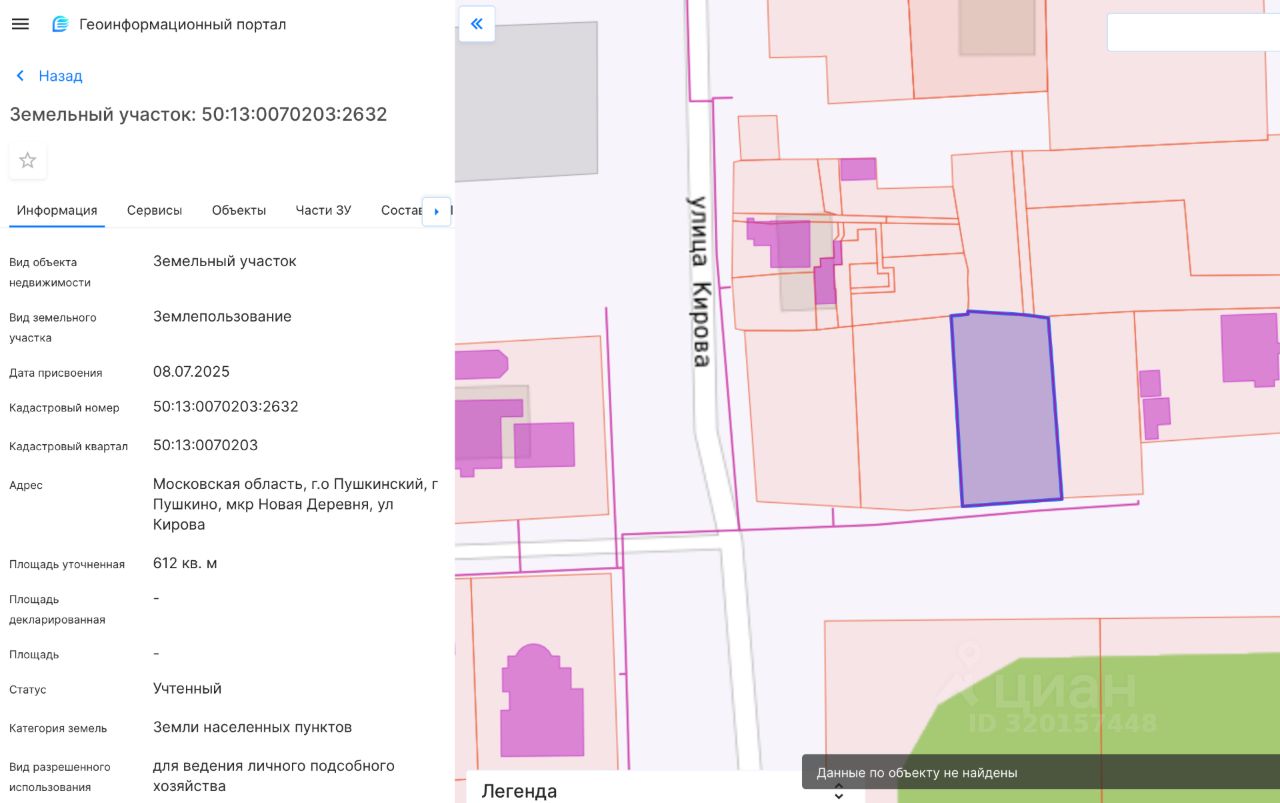Expand the Легенда panel chevron
This screenshot has height=803, width=1280.
(838, 792)
